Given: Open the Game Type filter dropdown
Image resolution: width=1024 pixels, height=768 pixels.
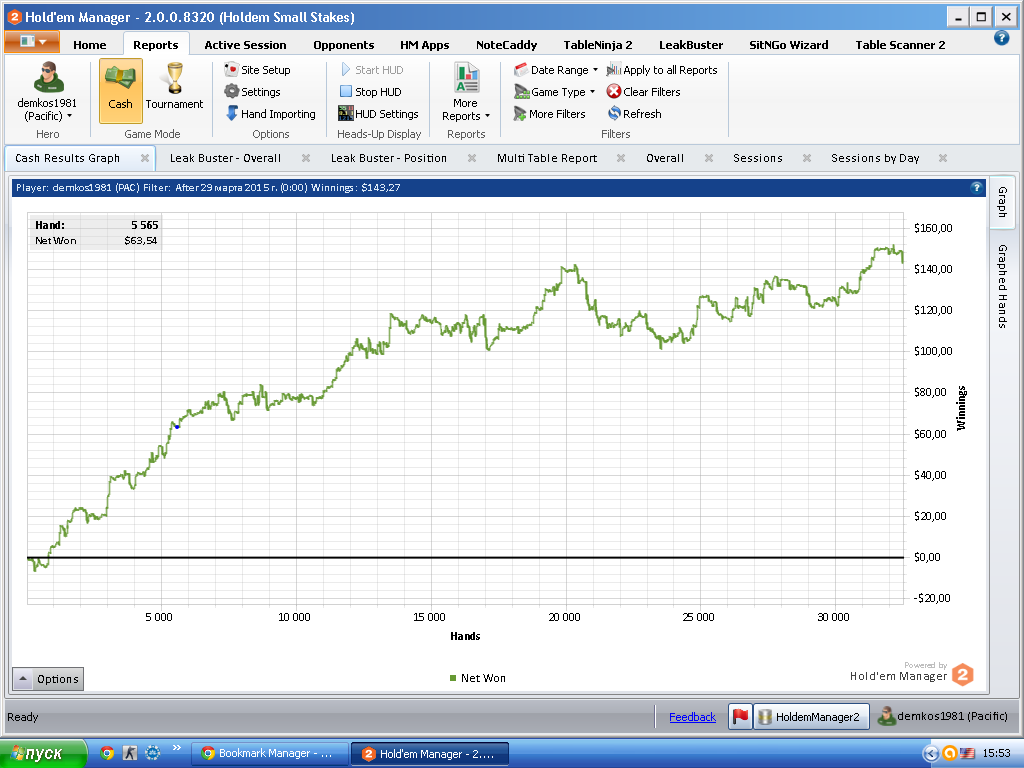Looking at the screenshot, I should coord(554,92).
